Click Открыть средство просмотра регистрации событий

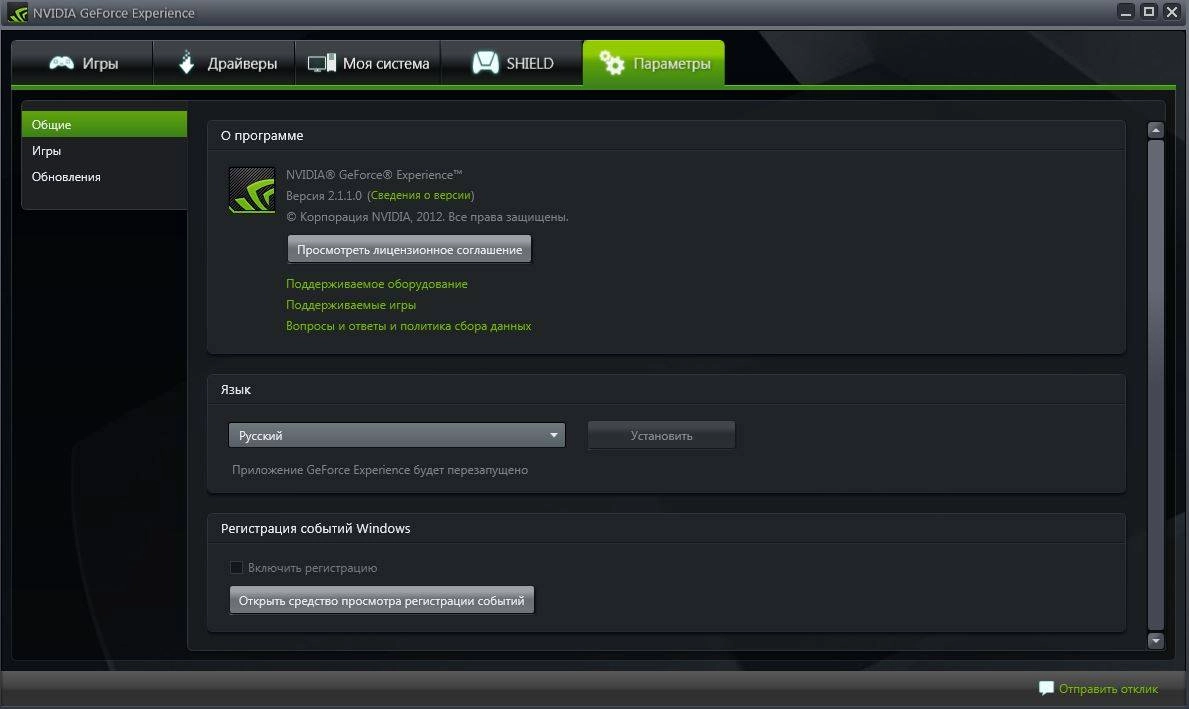pos(381,601)
